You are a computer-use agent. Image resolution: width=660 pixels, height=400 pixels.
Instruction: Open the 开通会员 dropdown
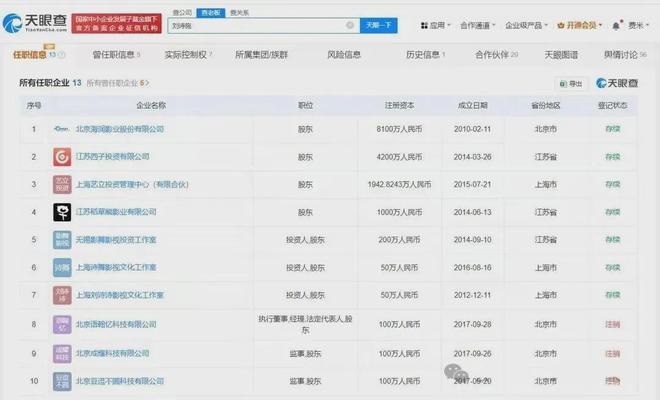[580, 26]
